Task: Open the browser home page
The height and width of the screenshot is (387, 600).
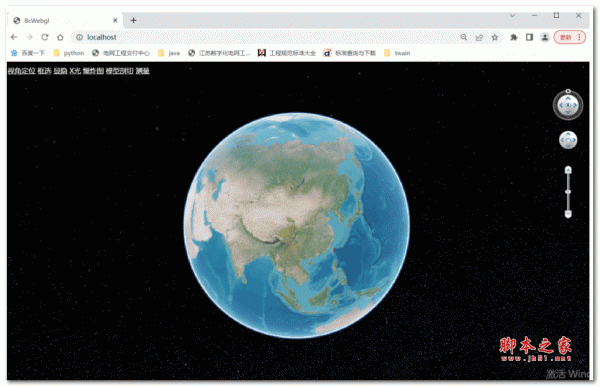Action: tap(60, 37)
